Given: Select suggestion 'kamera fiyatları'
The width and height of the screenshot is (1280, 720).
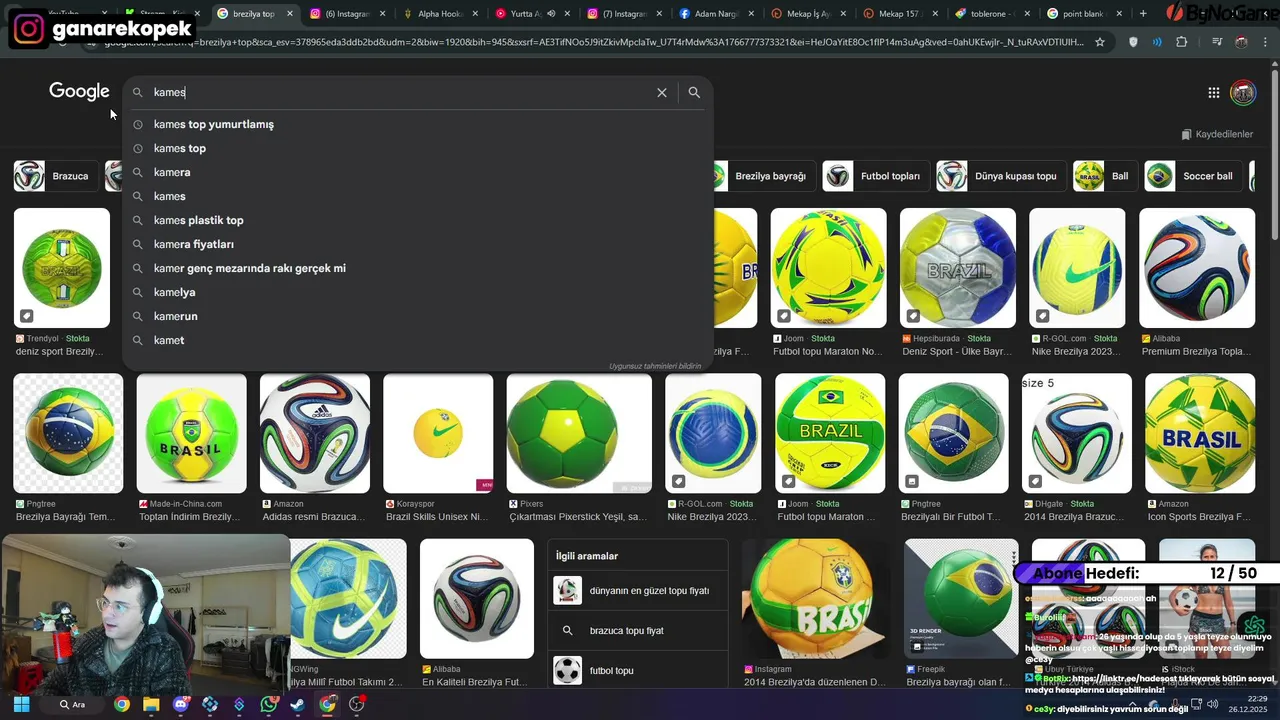Looking at the screenshot, I should [x=418, y=244].
